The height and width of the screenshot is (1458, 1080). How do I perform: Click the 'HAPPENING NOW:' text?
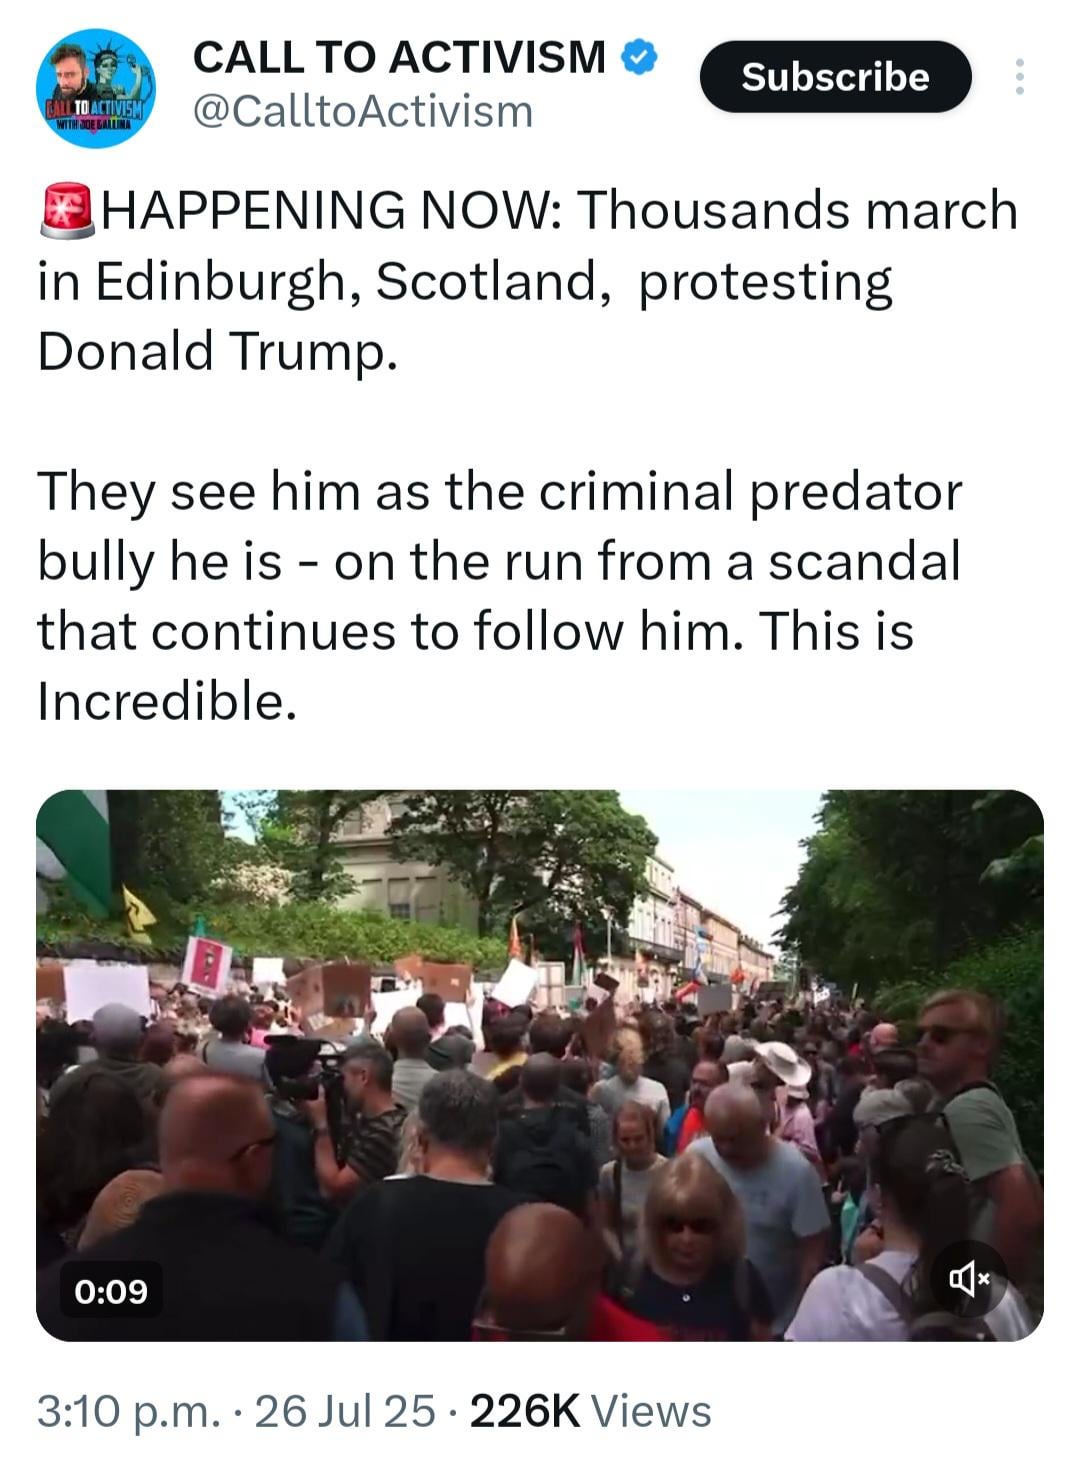pos(330,211)
